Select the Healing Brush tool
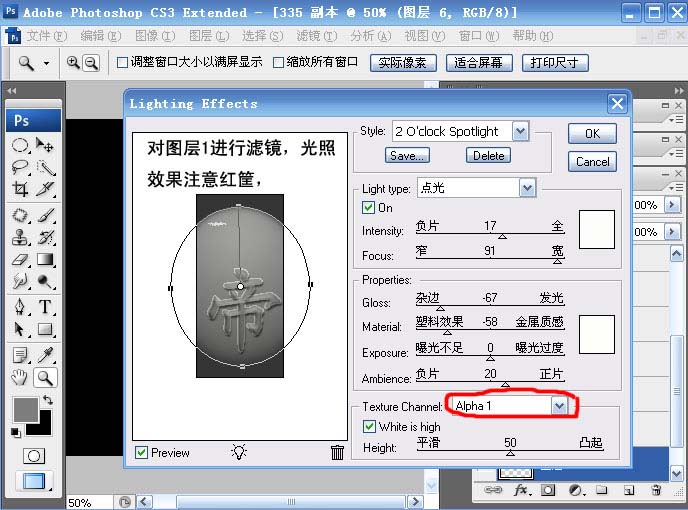Image resolution: width=688 pixels, height=510 pixels. coord(20,215)
